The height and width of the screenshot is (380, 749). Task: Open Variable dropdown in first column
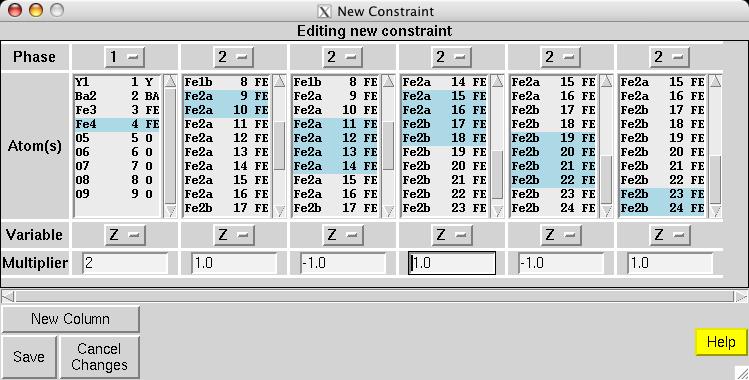(124, 235)
